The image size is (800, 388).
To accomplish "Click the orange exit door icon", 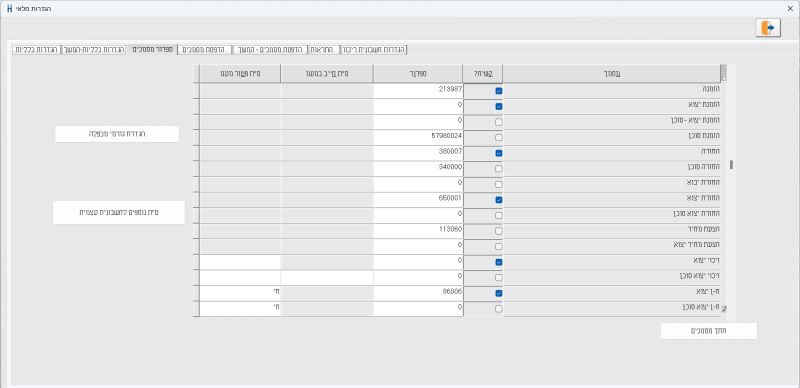I will [x=768, y=28].
